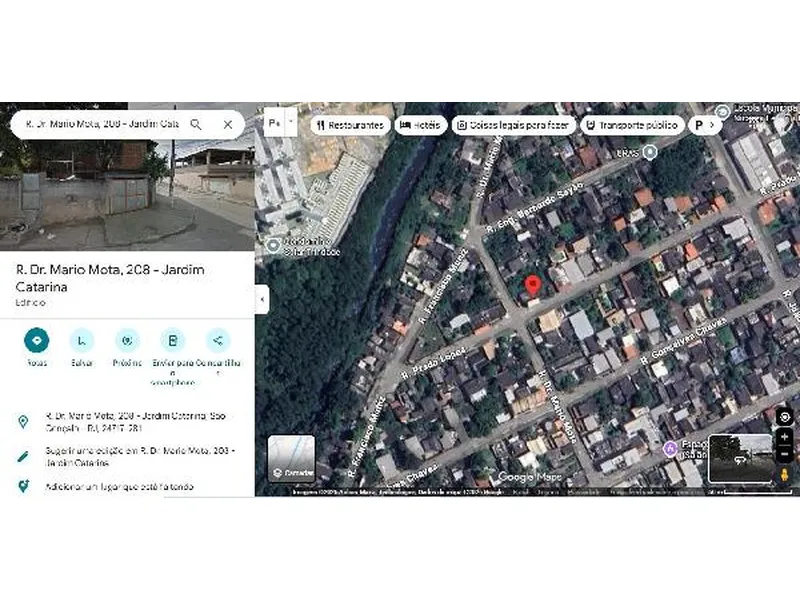Clear the search box with X
This screenshot has width=800, height=600.
tap(228, 124)
